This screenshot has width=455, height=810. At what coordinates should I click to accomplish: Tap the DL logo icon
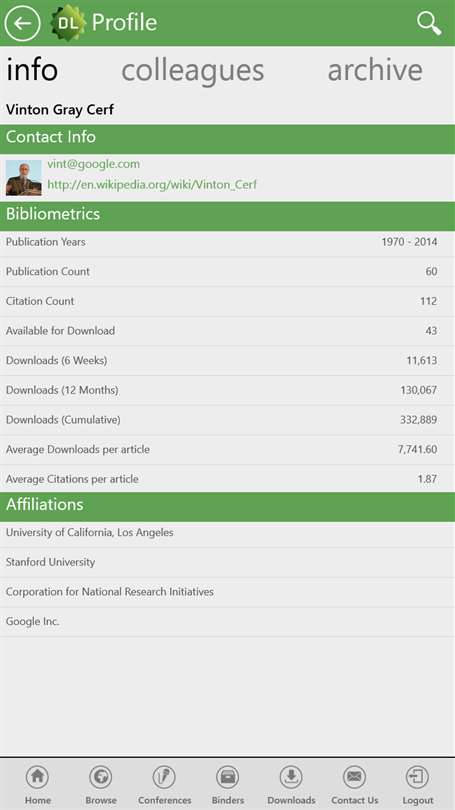(x=68, y=23)
